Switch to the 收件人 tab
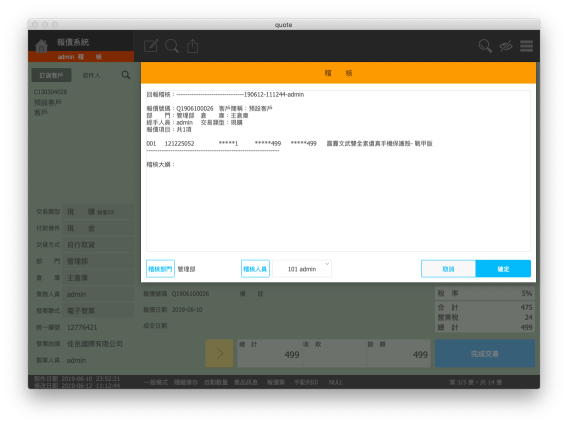The height and width of the screenshot is (426, 568). tap(91, 75)
